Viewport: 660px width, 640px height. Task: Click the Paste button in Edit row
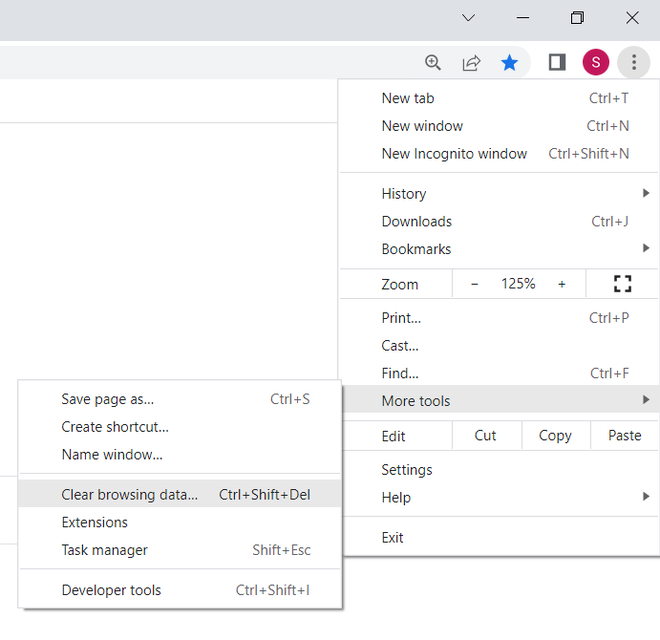click(x=625, y=436)
